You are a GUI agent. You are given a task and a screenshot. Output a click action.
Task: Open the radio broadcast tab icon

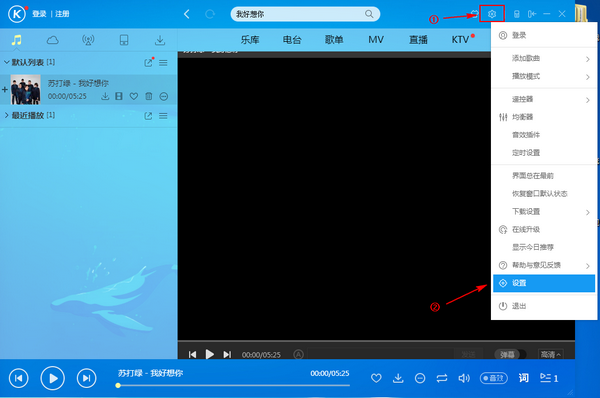click(x=88, y=40)
